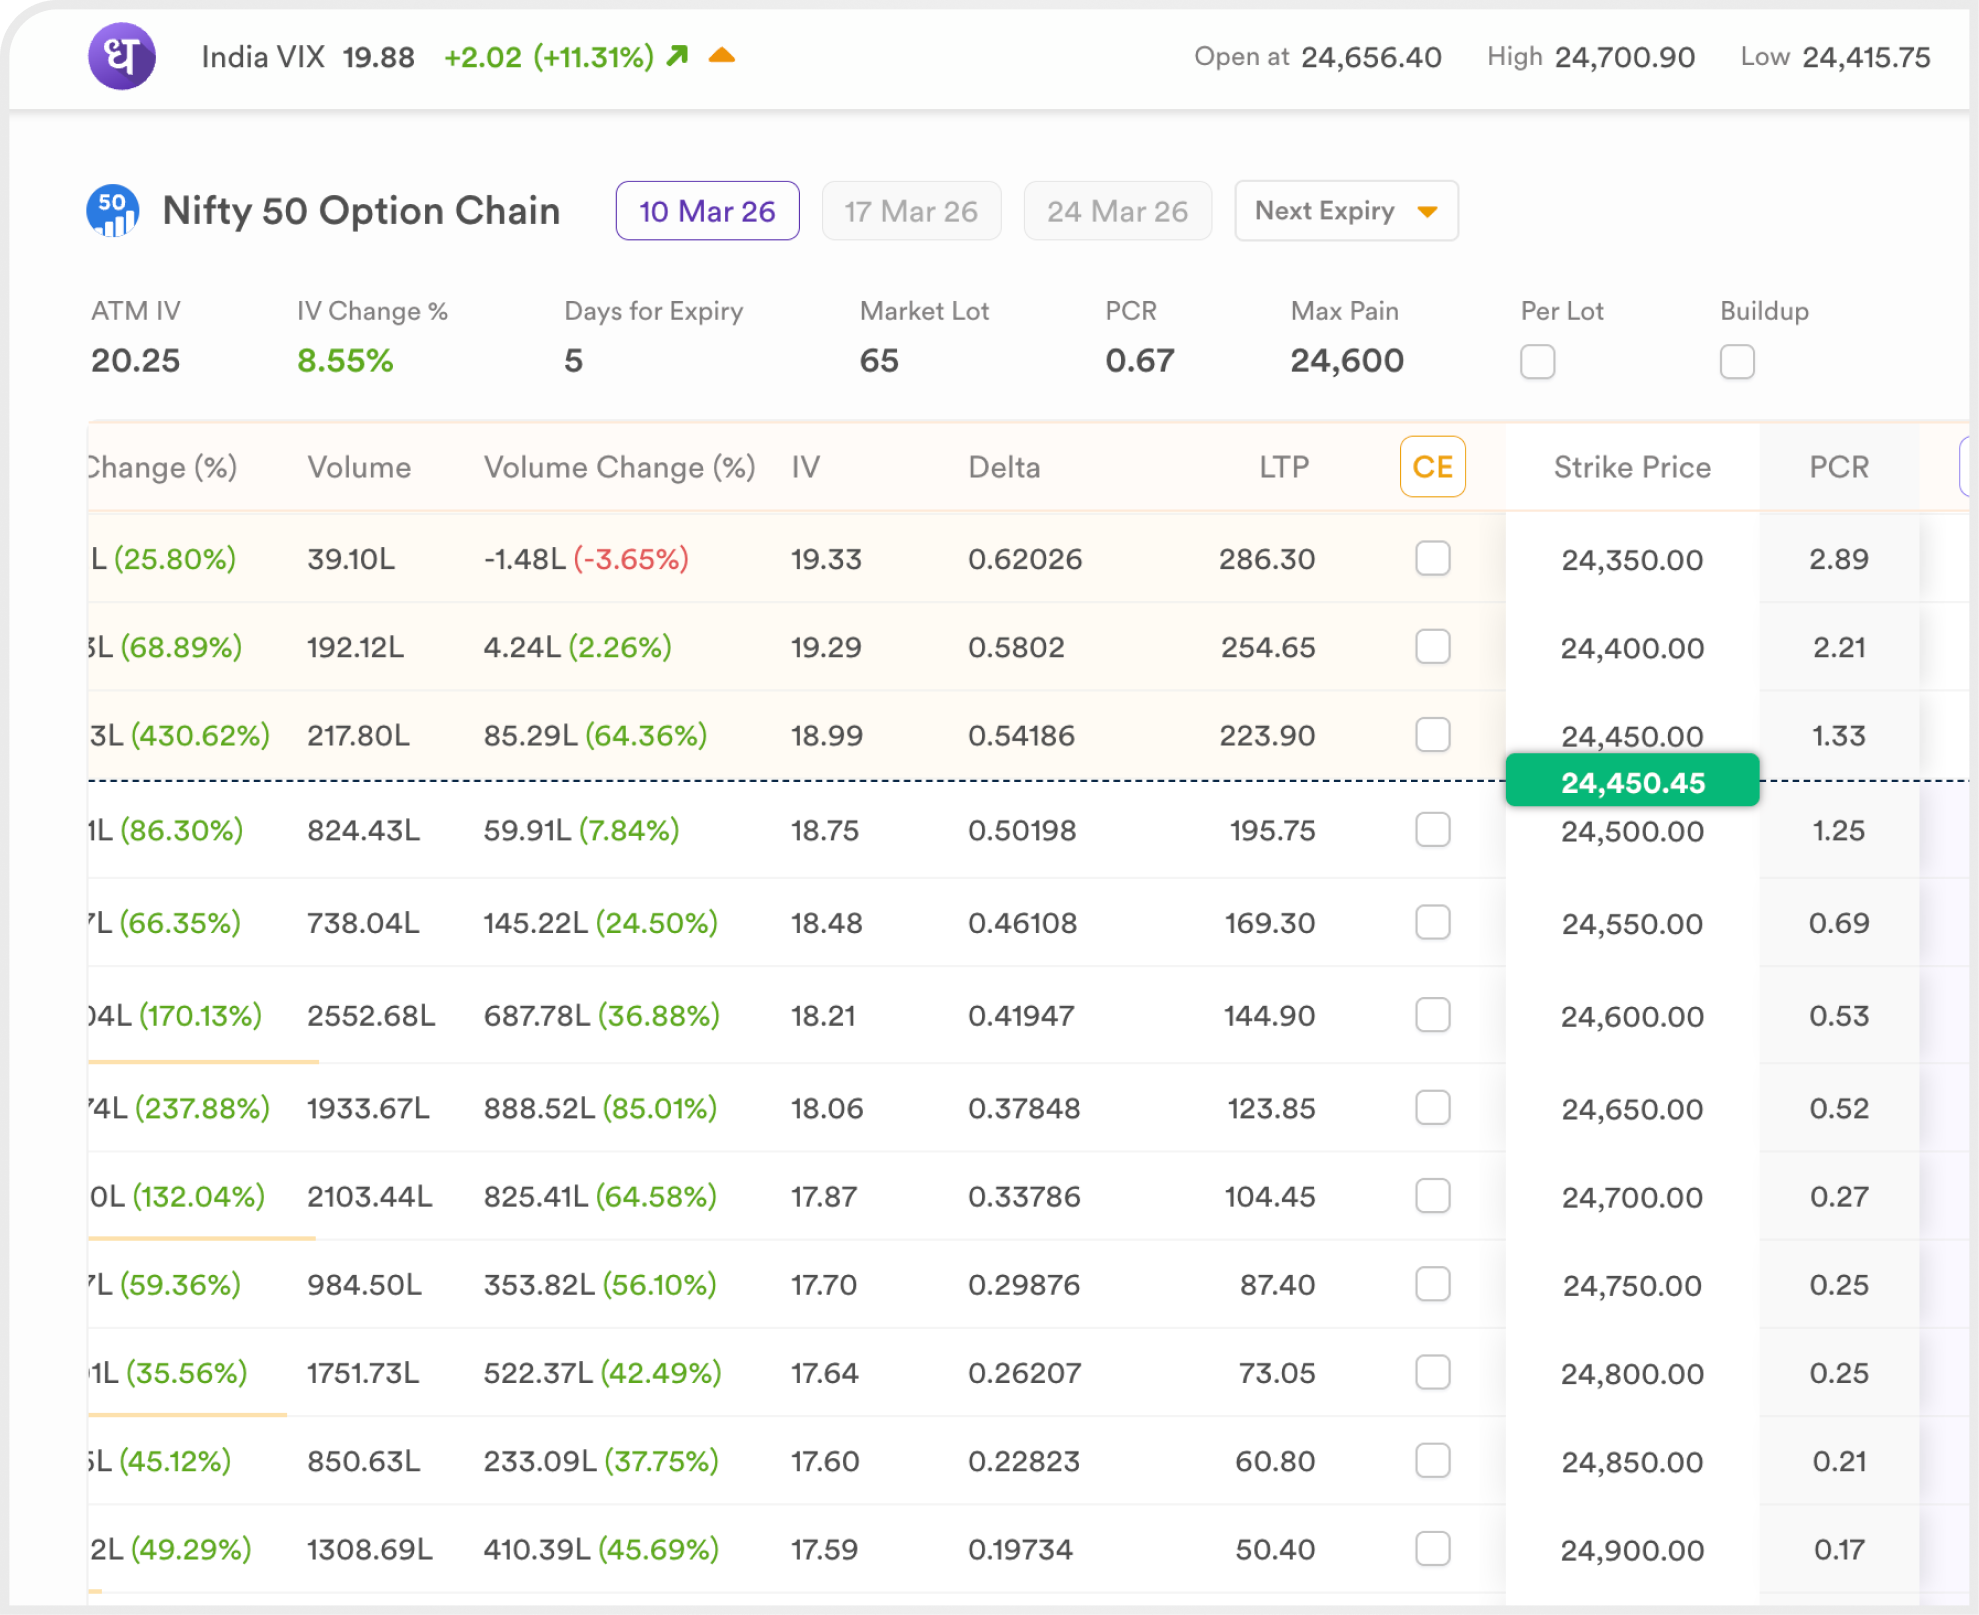Click the Max Pain value 24,600
The image size is (1979, 1615).
point(1346,360)
